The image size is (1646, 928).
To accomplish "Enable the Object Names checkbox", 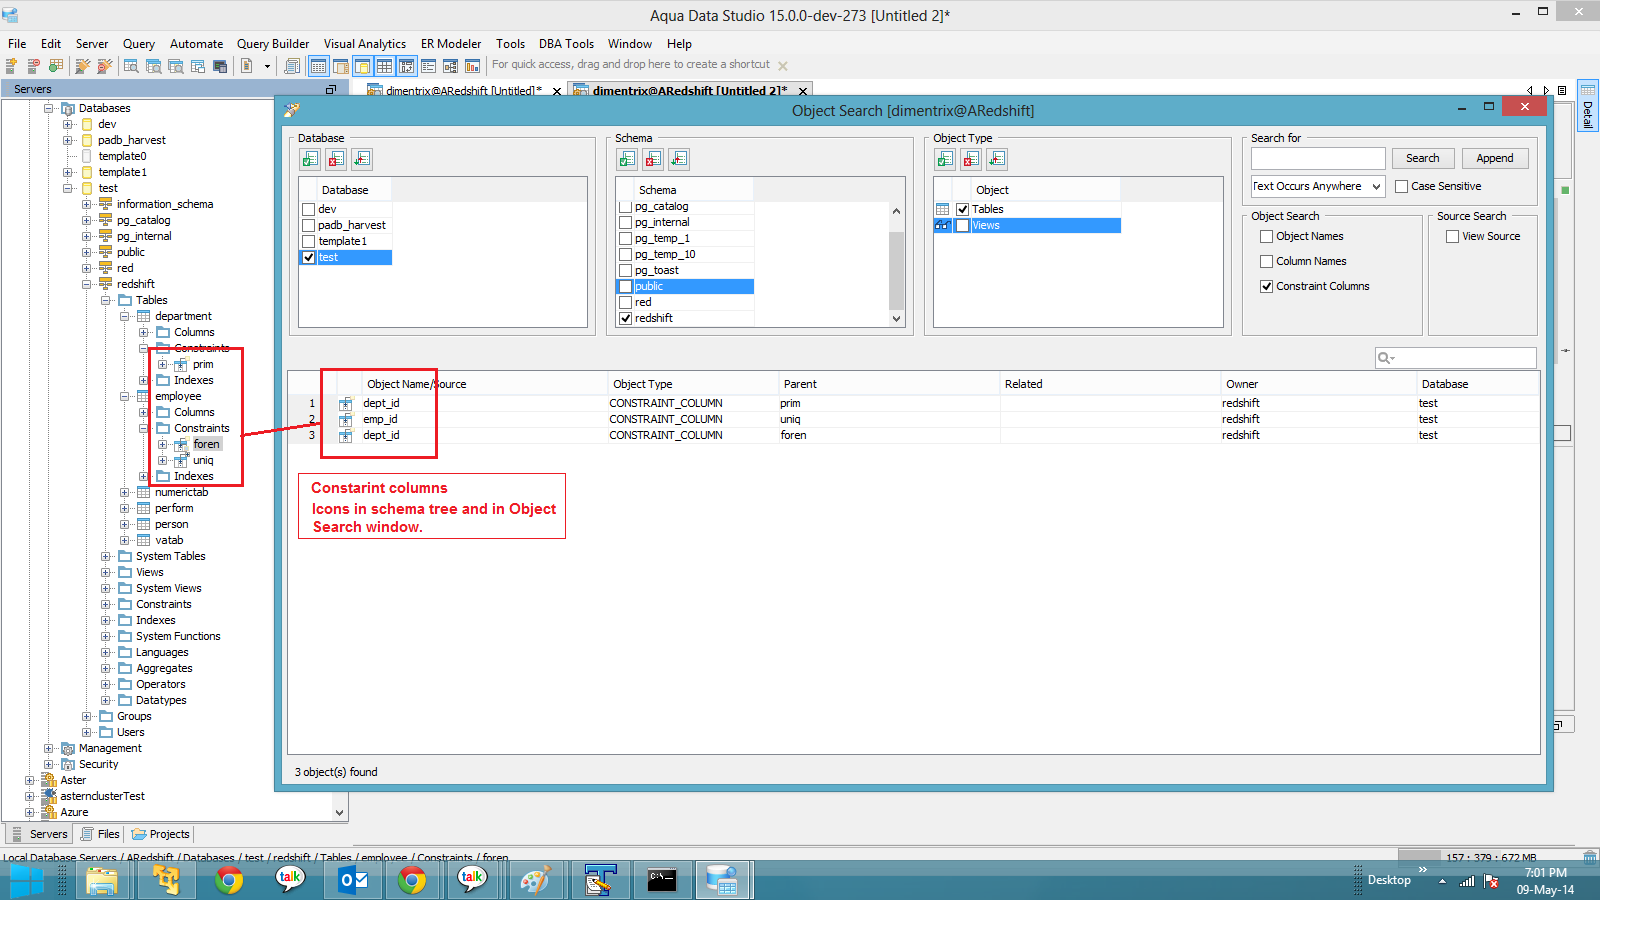I will [x=1266, y=237].
